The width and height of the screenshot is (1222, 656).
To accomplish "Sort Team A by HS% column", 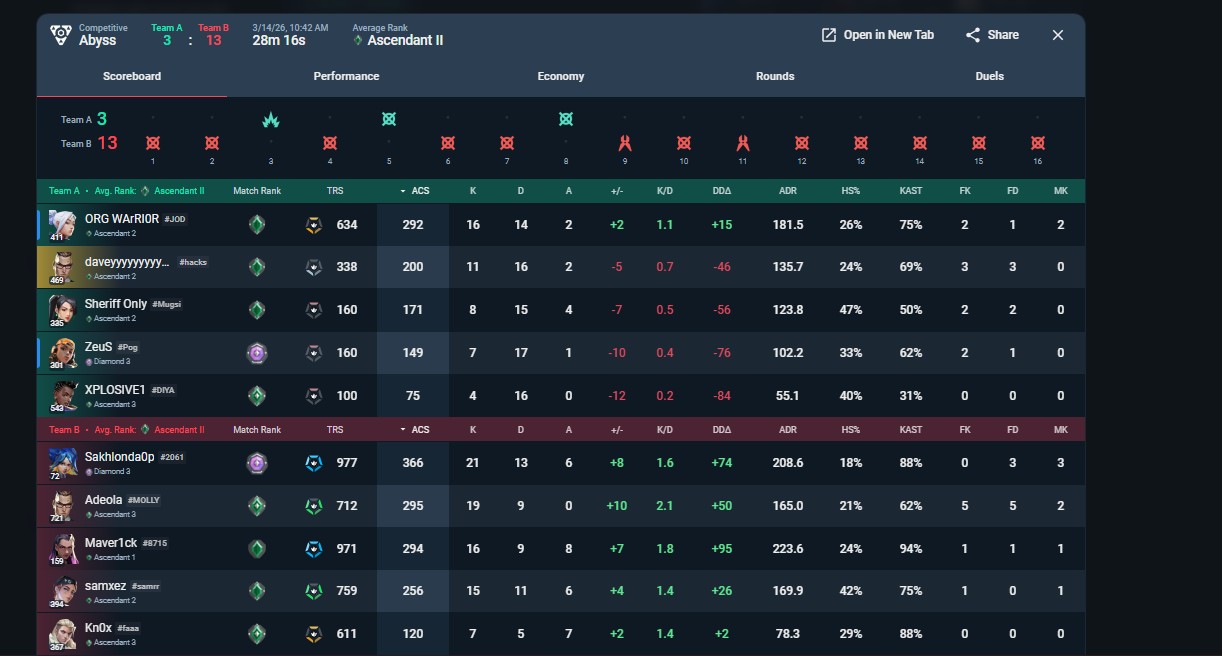I will click(851, 191).
